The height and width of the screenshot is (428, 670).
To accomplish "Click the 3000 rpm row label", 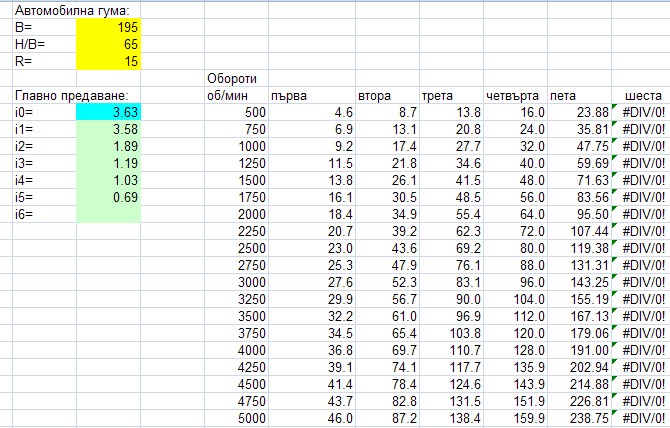I will [236, 282].
